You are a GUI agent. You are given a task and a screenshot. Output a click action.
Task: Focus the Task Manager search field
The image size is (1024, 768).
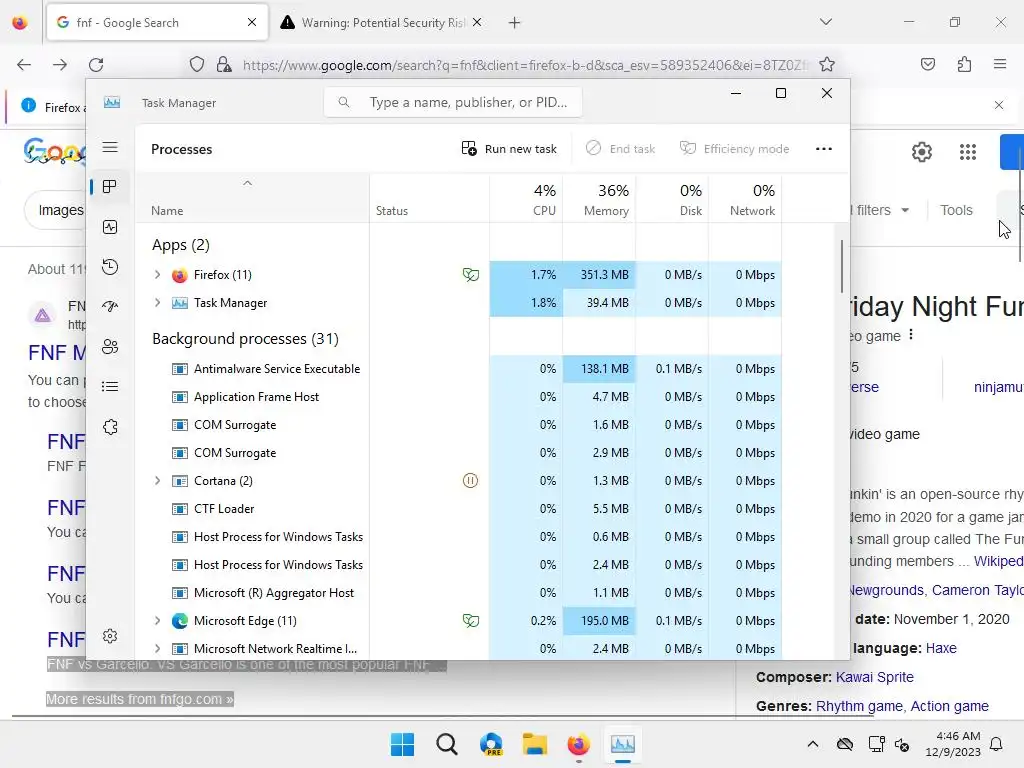[453, 103]
